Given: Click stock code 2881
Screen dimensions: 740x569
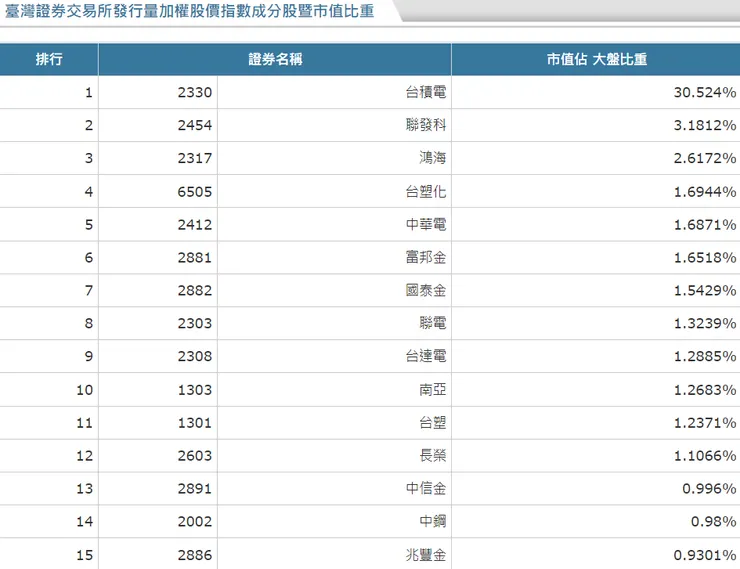Looking at the screenshot, I should [194, 258].
